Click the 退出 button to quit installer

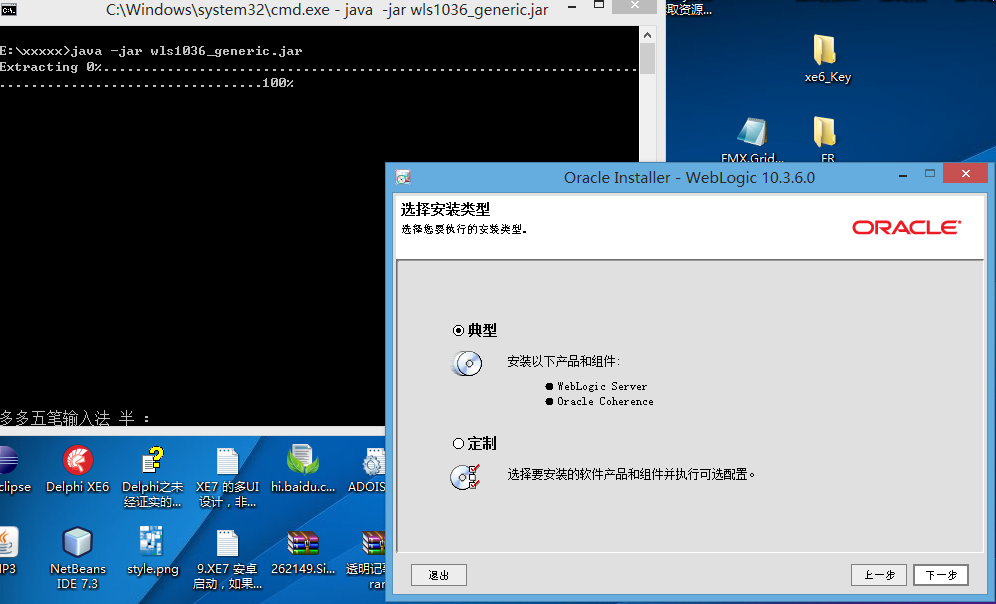pyautogui.click(x=439, y=575)
